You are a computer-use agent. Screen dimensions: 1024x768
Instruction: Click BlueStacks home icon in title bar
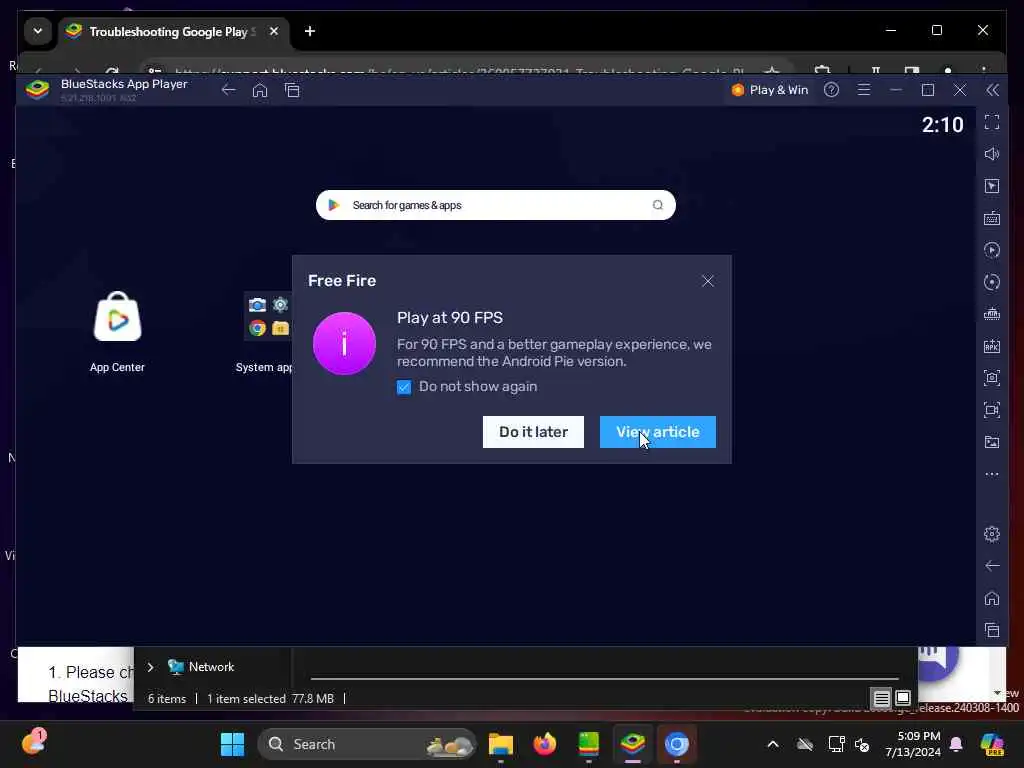coord(260,90)
